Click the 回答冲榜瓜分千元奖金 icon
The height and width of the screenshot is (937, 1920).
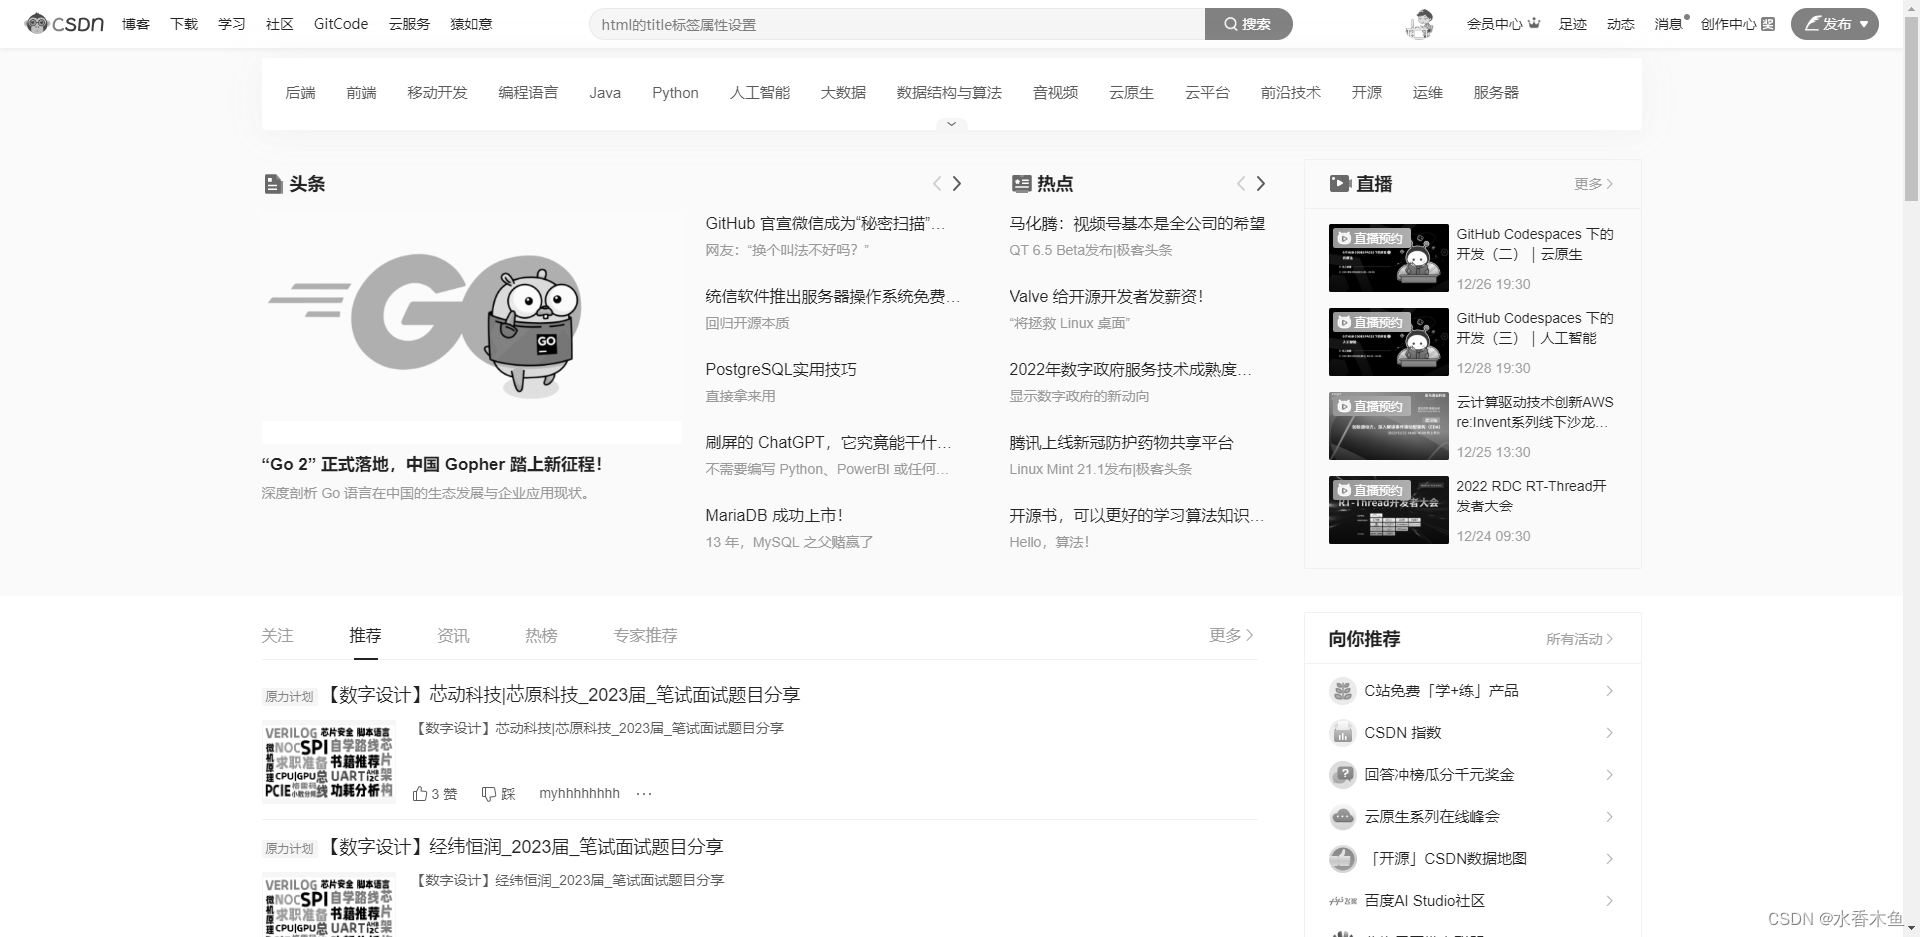(x=1342, y=775)
